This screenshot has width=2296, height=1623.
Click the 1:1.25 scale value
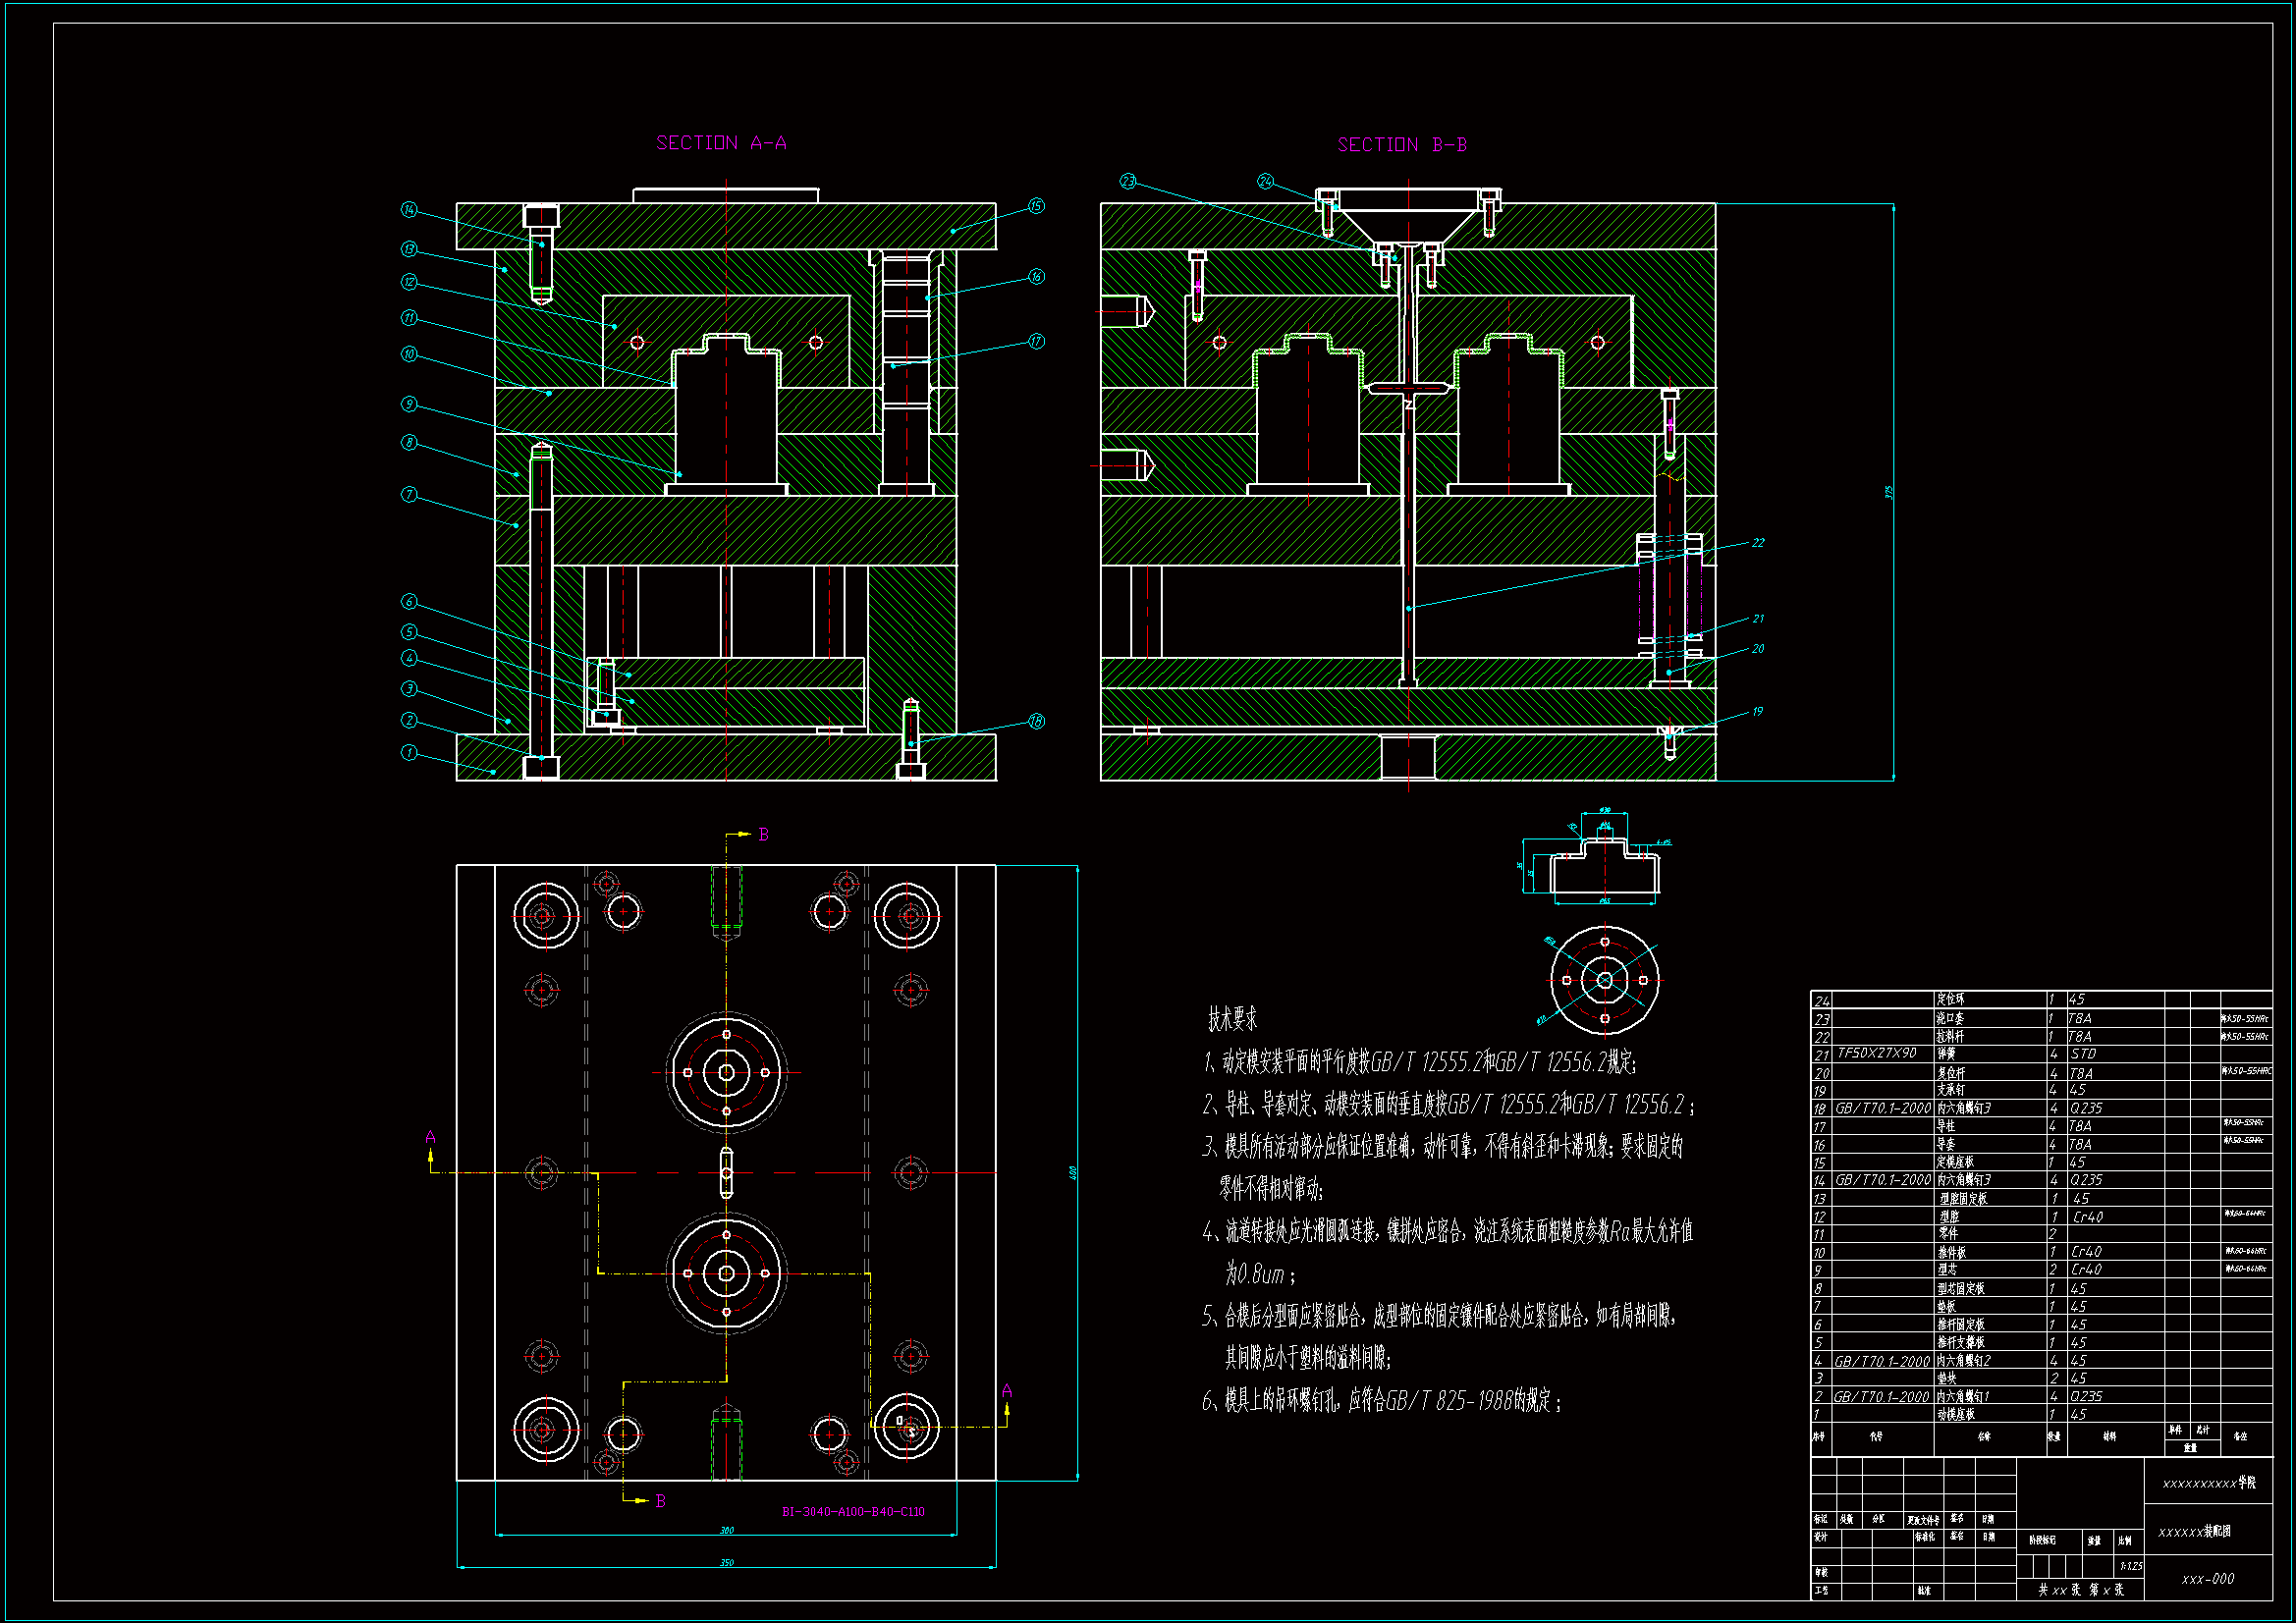2130,1566
